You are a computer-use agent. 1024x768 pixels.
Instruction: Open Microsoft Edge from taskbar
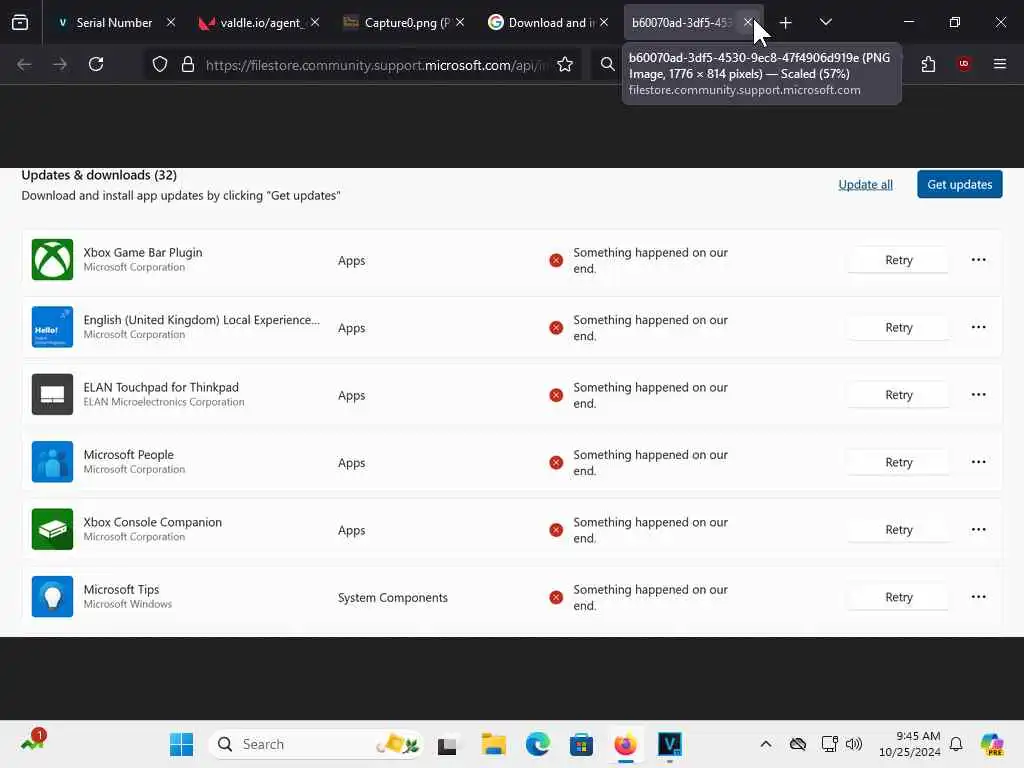pyautogui.click(x=537, y=744)
